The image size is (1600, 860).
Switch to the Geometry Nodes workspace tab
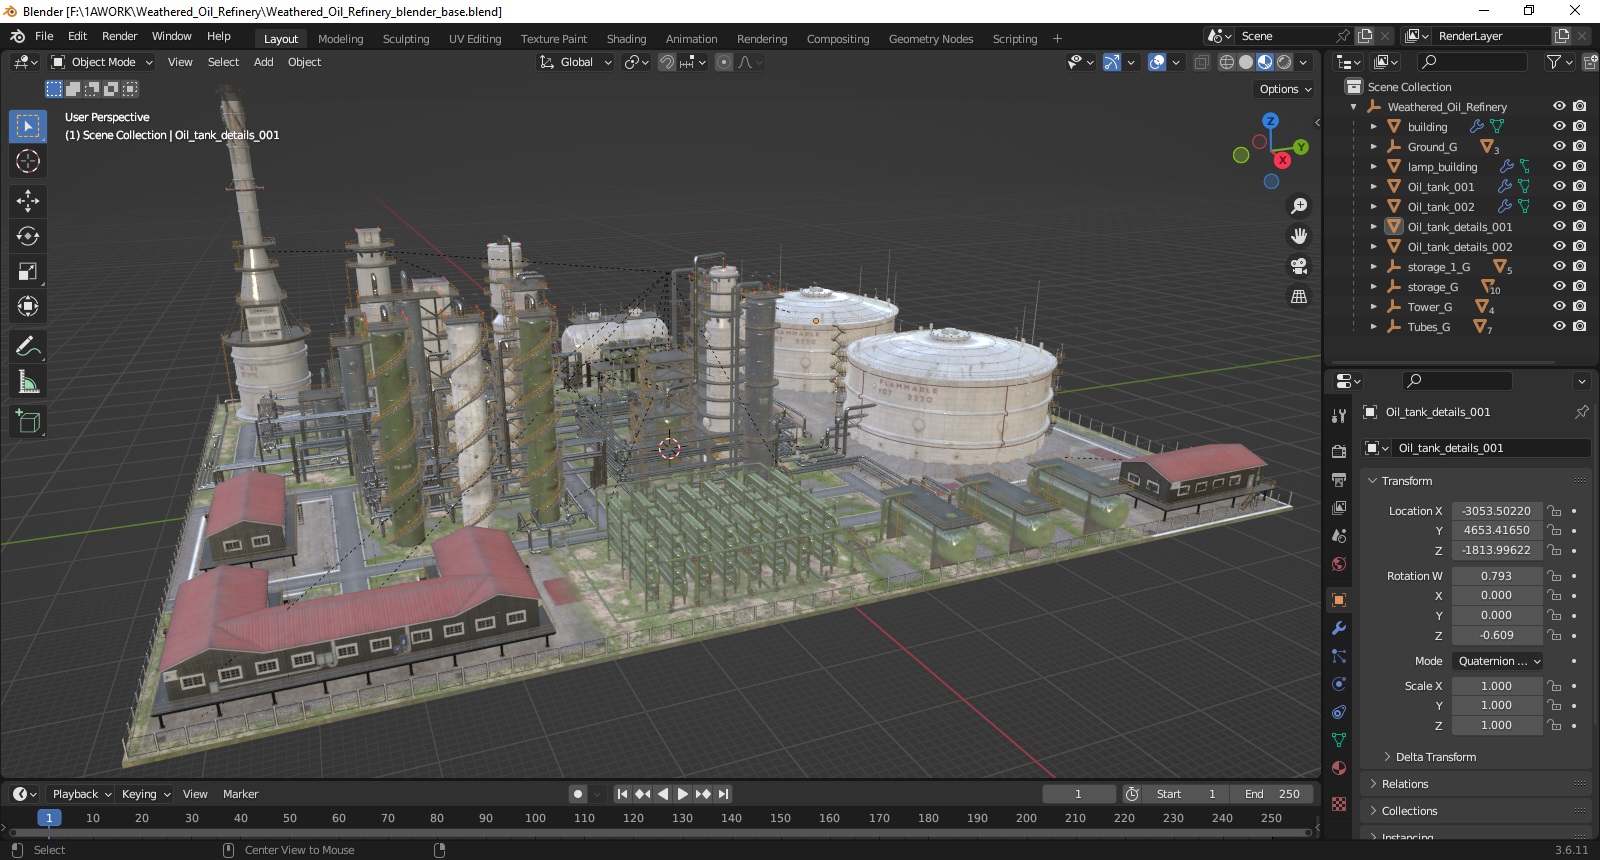[x=930, y=39]
